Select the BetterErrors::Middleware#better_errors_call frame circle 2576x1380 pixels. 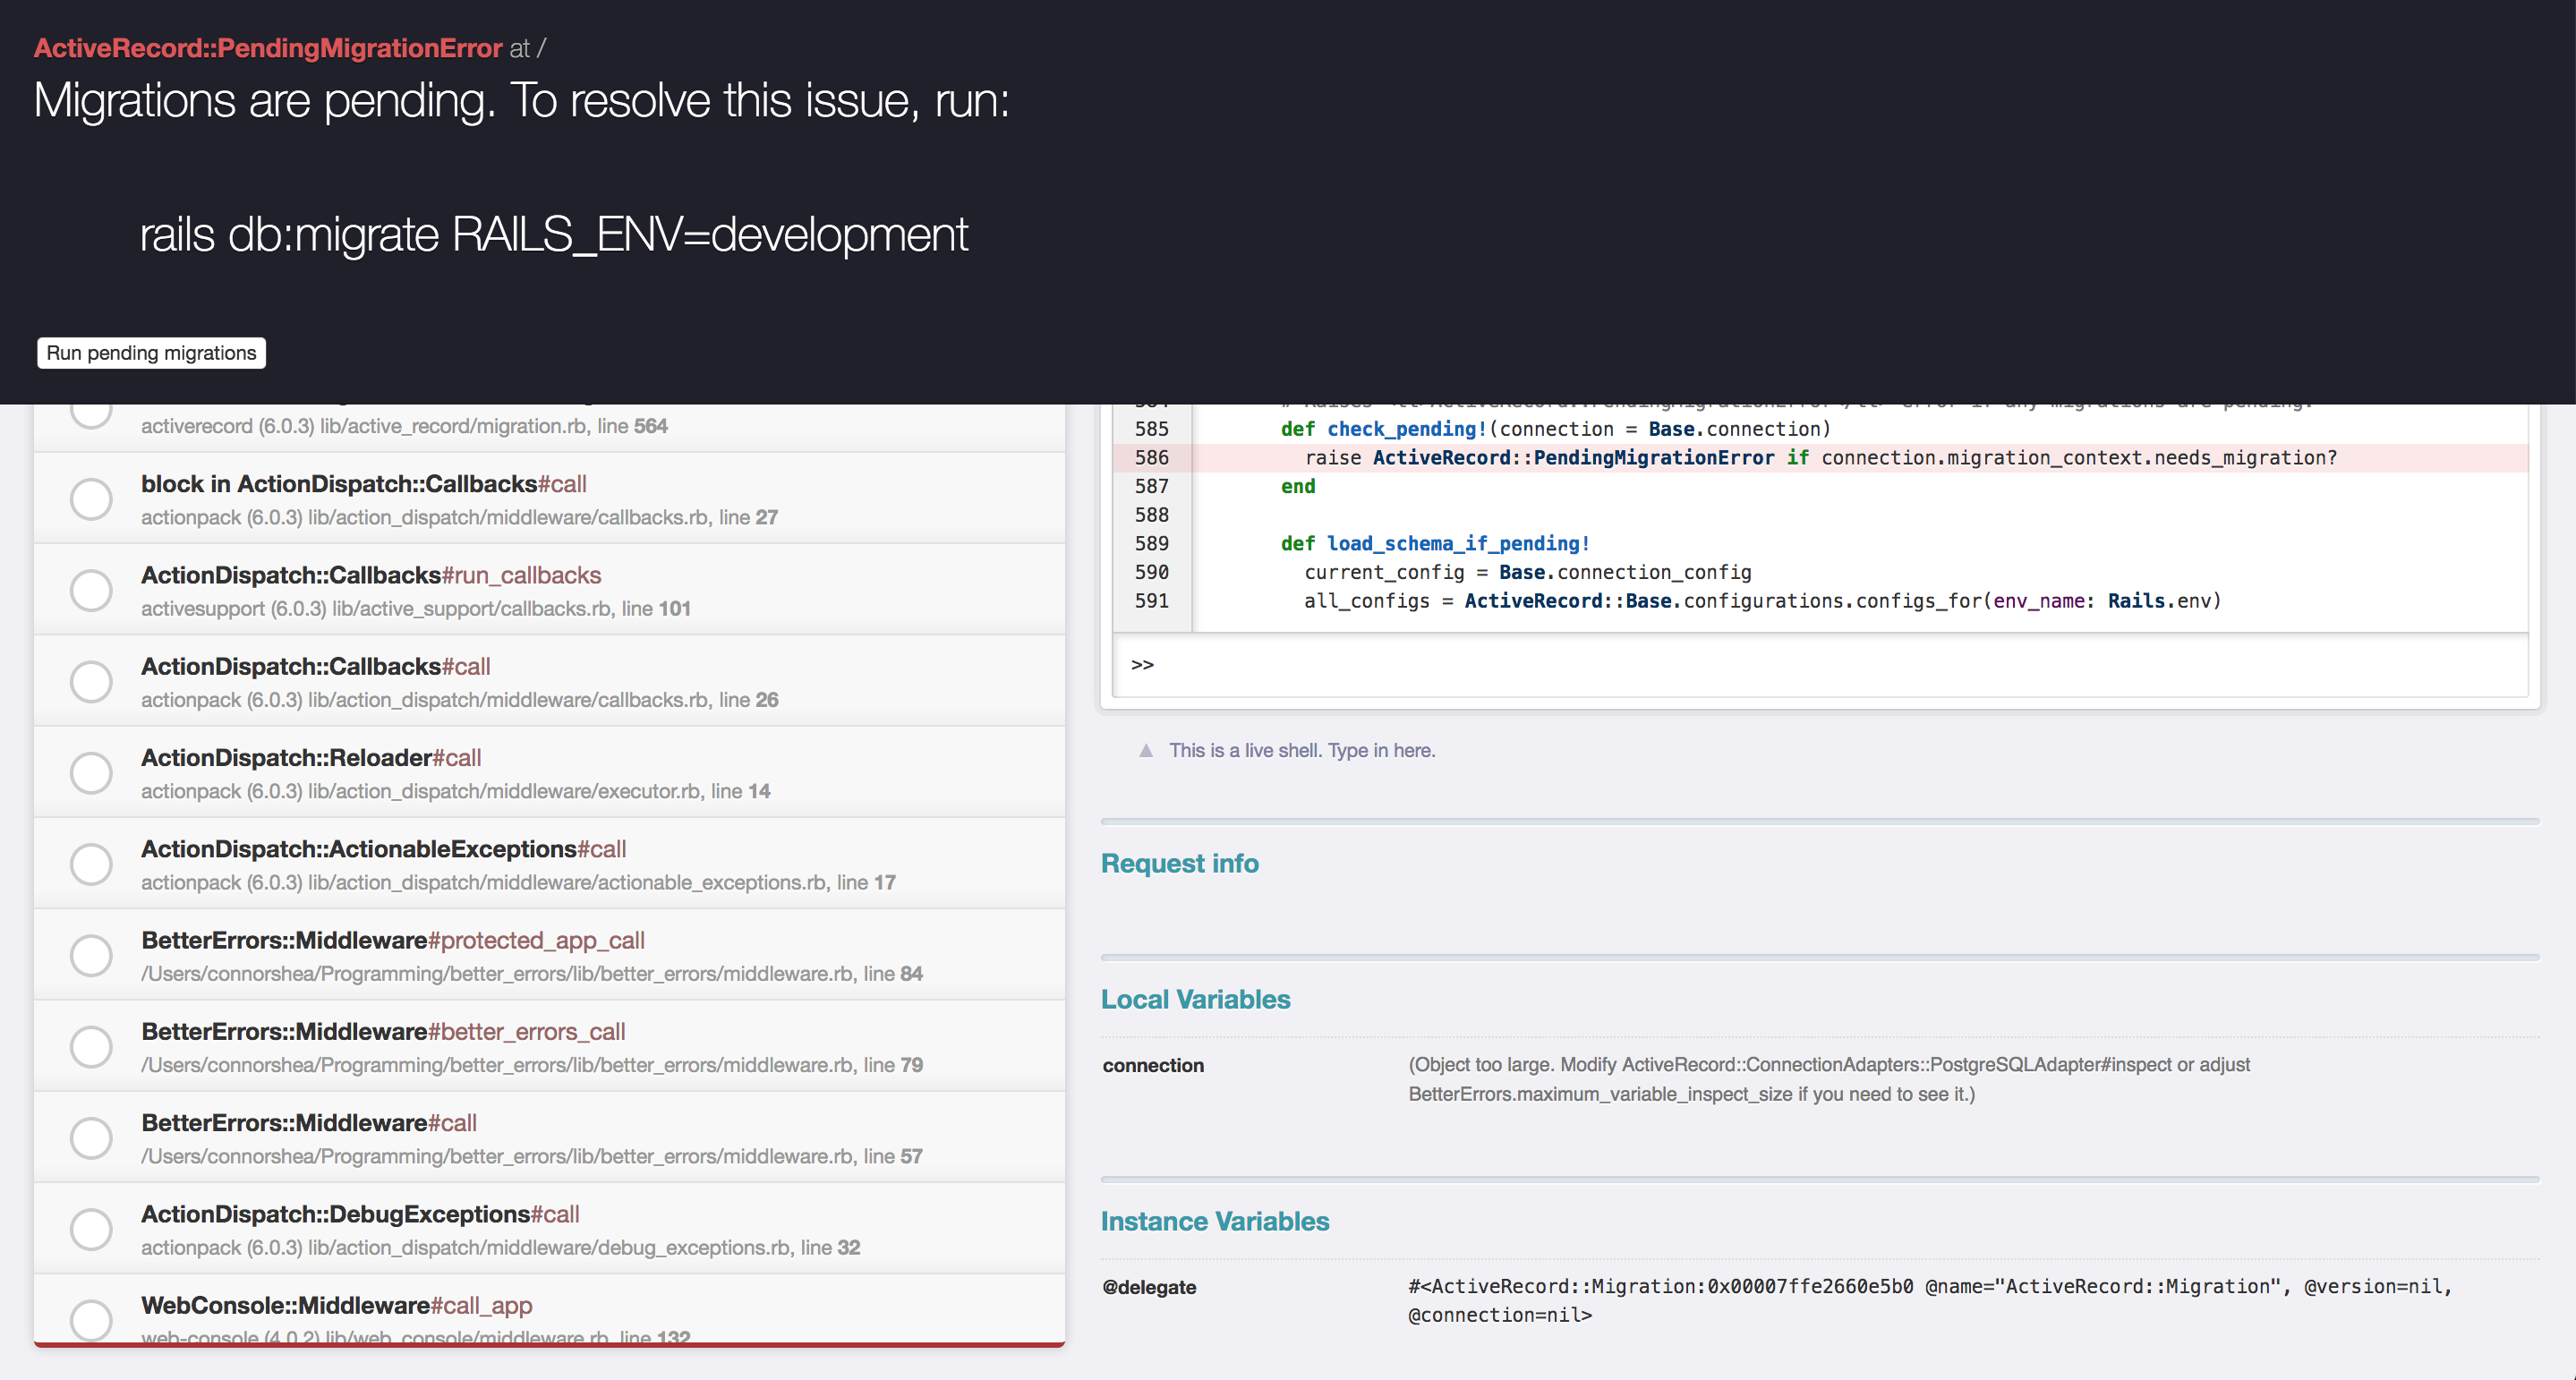pyautogui.click(x=91, y=1046)
